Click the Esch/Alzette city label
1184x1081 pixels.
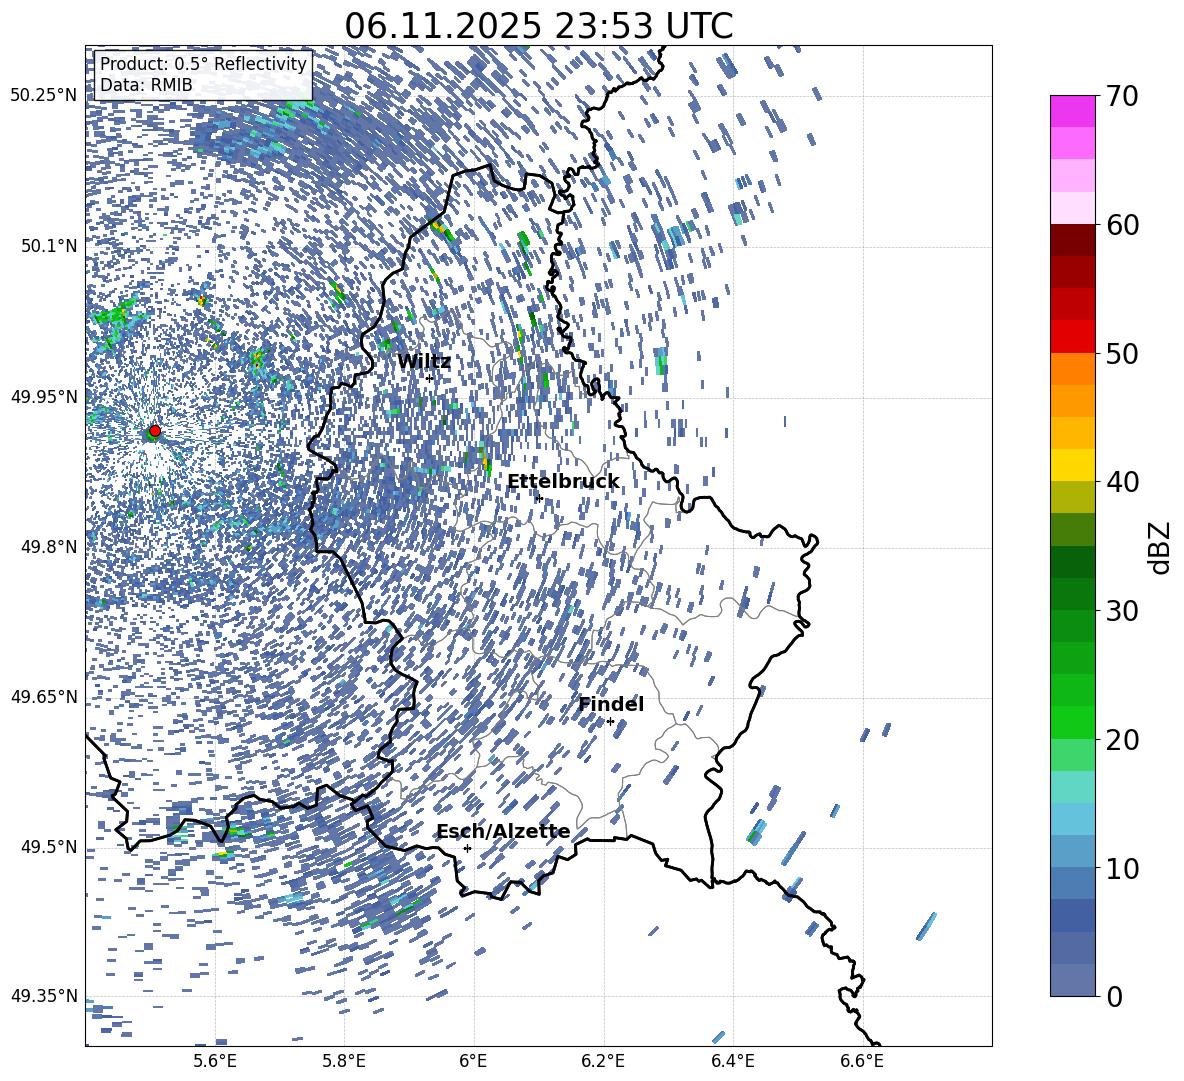pos(503,832)
